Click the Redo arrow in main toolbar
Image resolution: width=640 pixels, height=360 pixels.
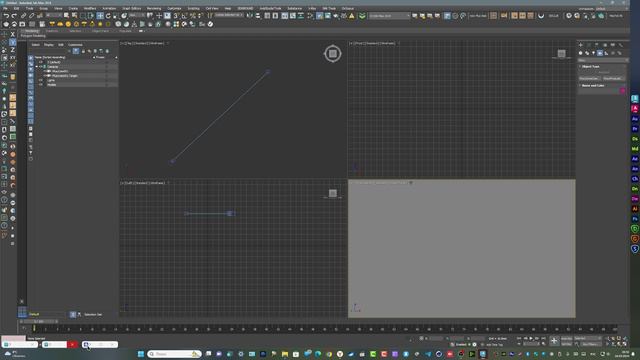(x=14, y=16)
